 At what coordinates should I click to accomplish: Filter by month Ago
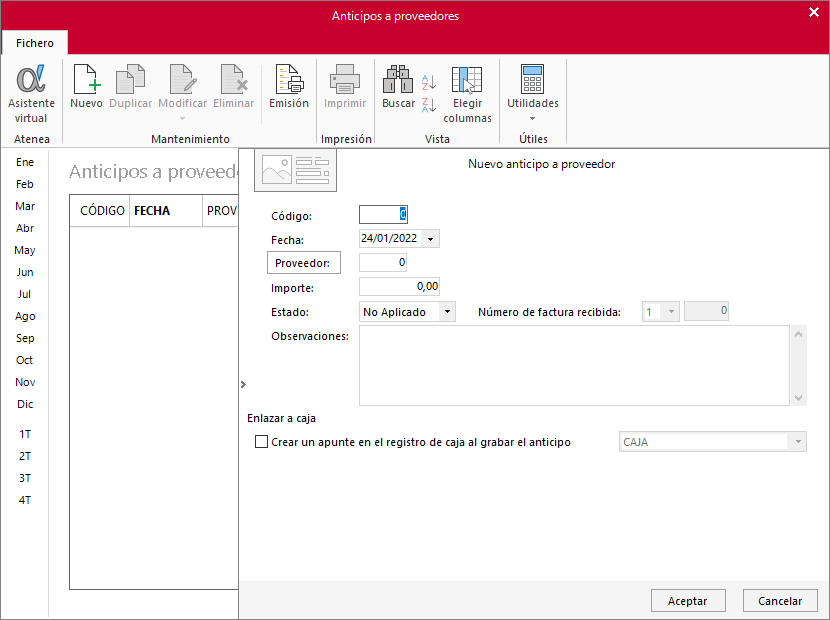point(25,316)
